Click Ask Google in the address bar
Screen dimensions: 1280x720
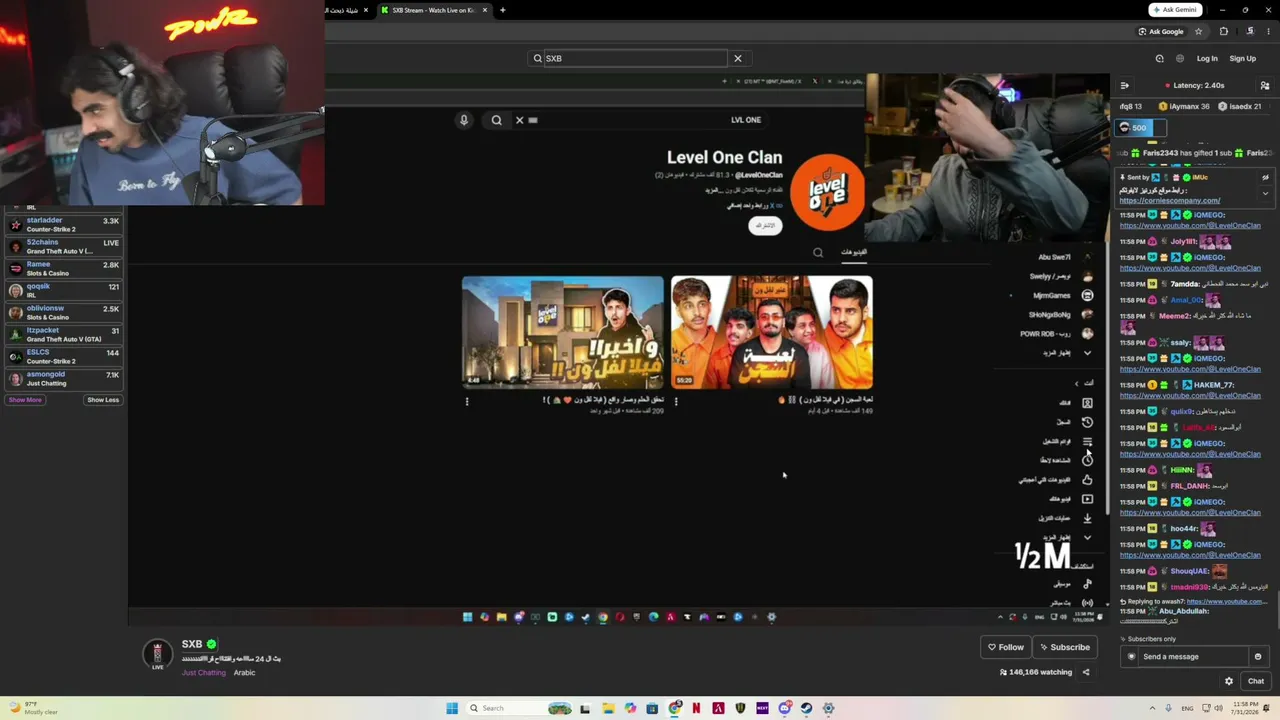(1161, 31)
